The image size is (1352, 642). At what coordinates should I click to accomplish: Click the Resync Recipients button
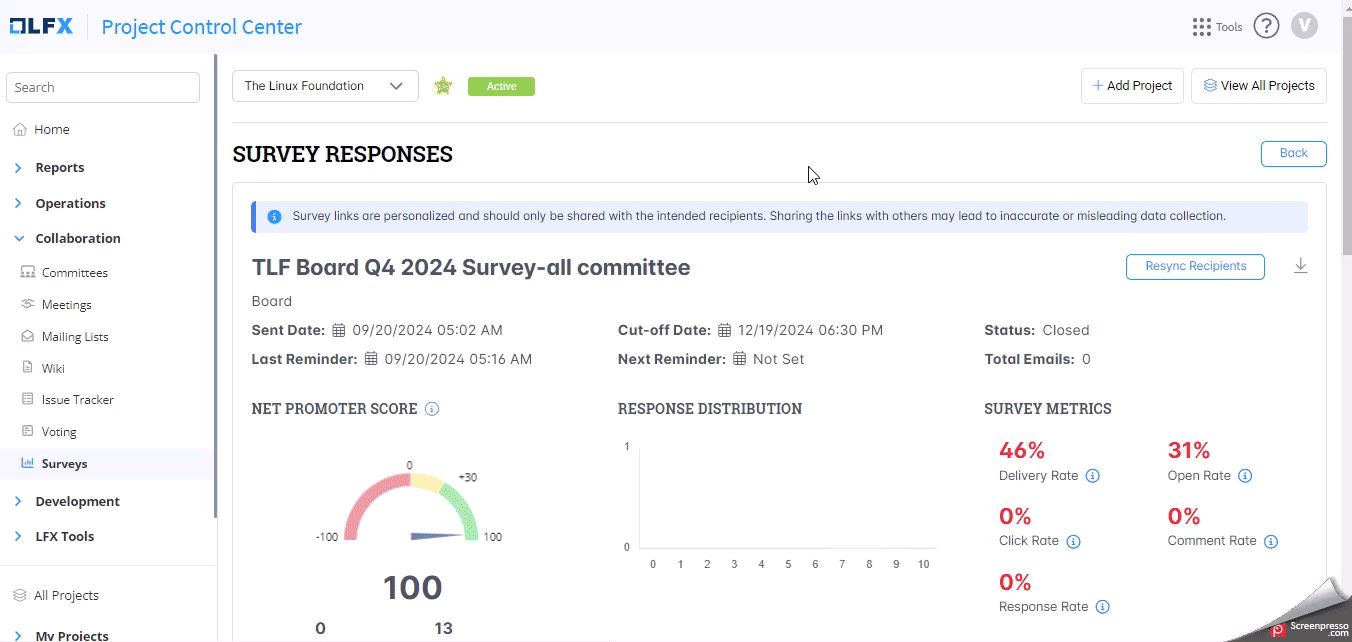[x=1195, y=267]
